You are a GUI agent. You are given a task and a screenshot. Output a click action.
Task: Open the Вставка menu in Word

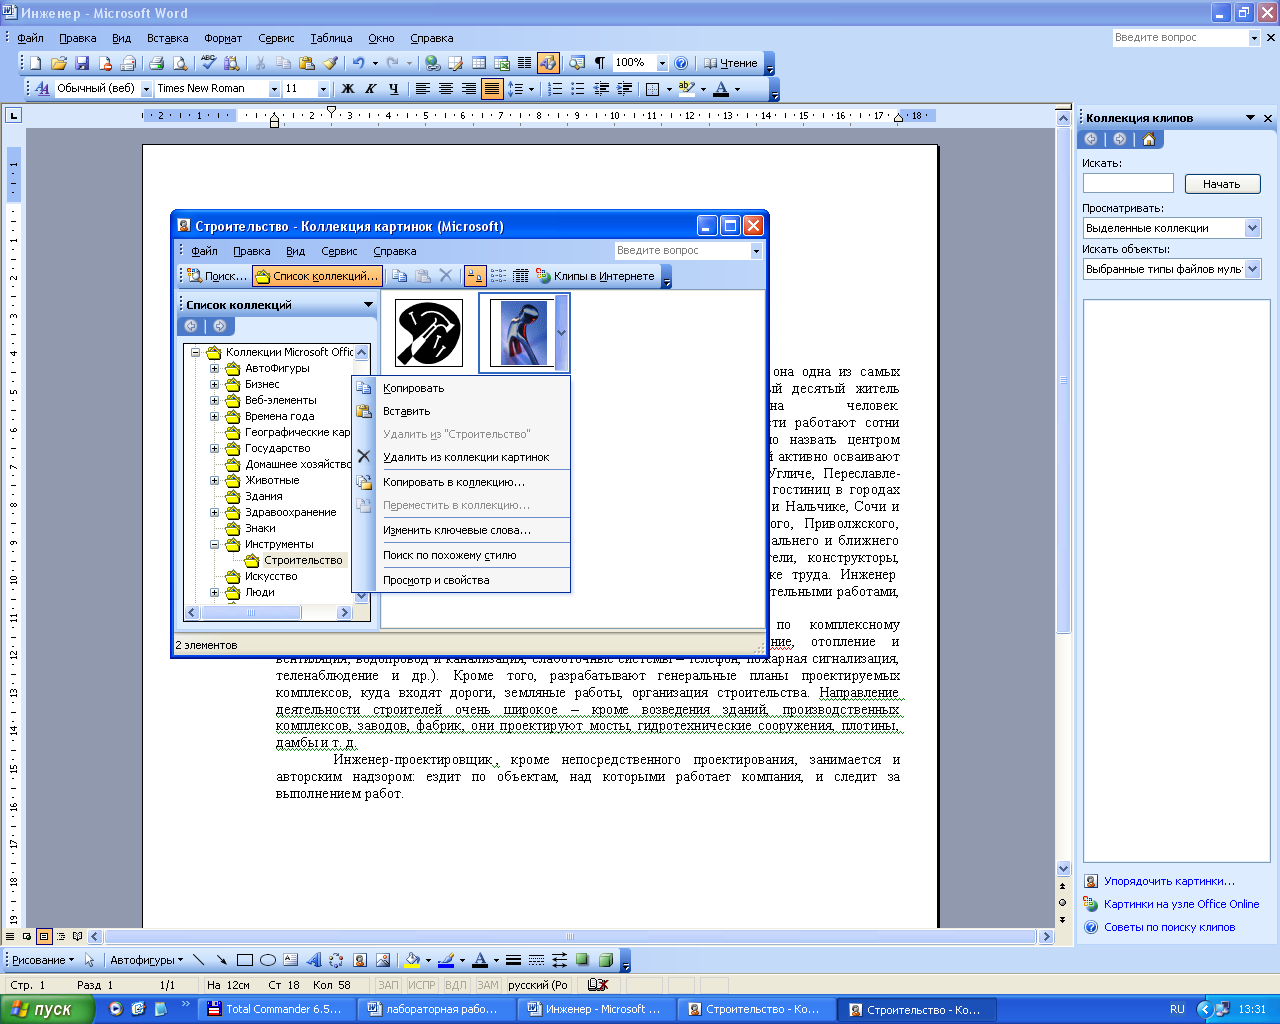(167, 38)
